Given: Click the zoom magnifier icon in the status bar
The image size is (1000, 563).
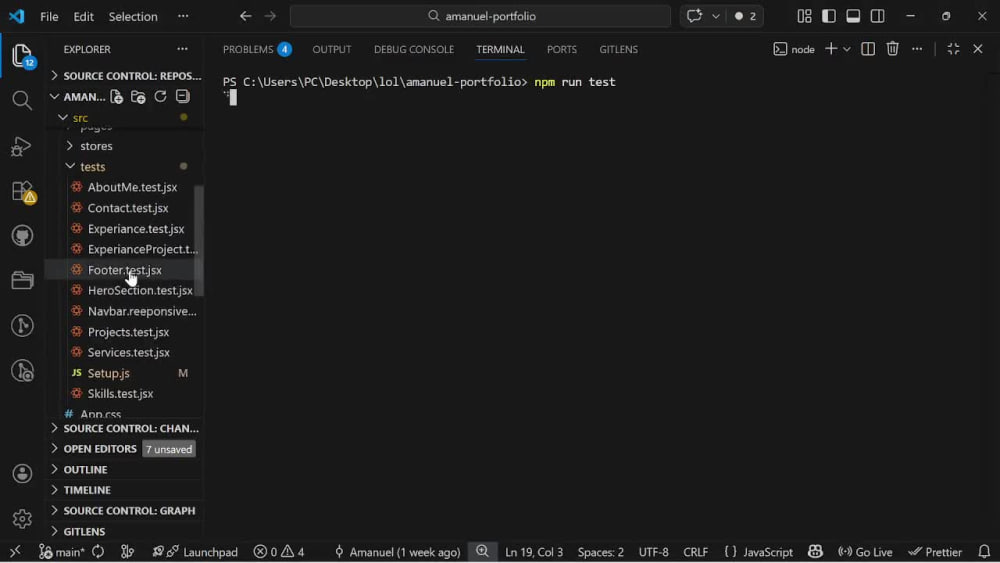Looking at the screenshot, I should [482, 552].
